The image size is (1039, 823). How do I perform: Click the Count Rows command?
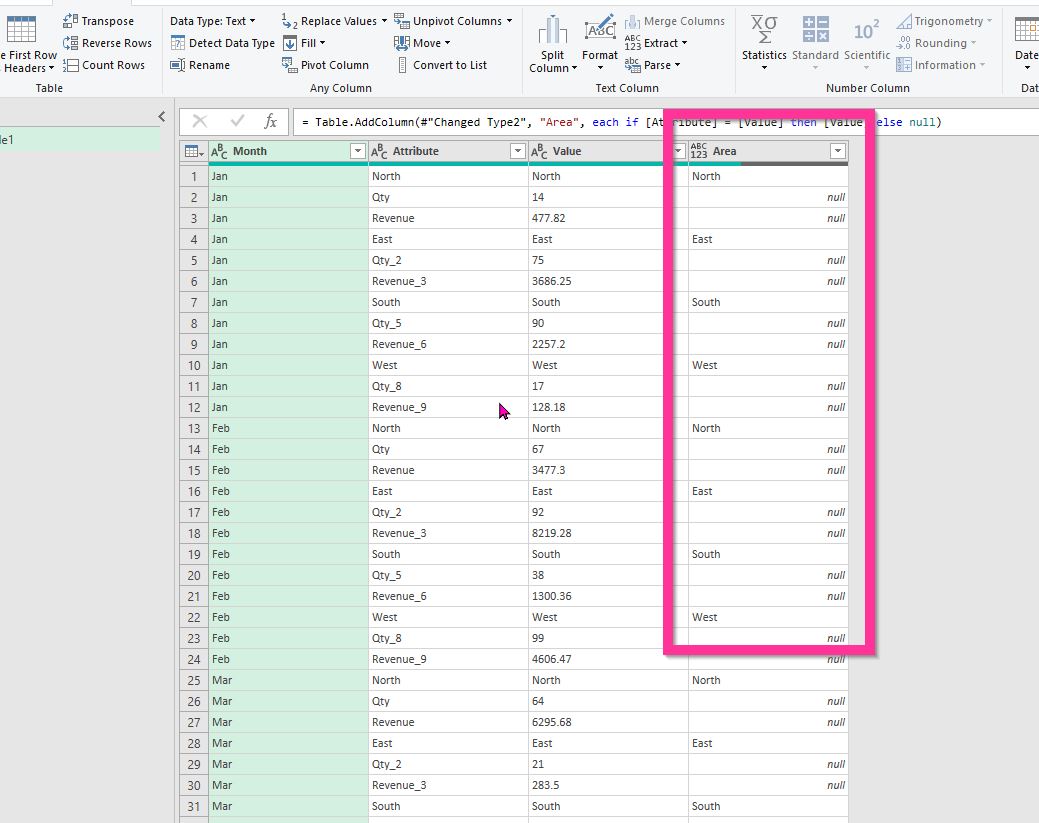pyautogui.click(x=71, y=65)
